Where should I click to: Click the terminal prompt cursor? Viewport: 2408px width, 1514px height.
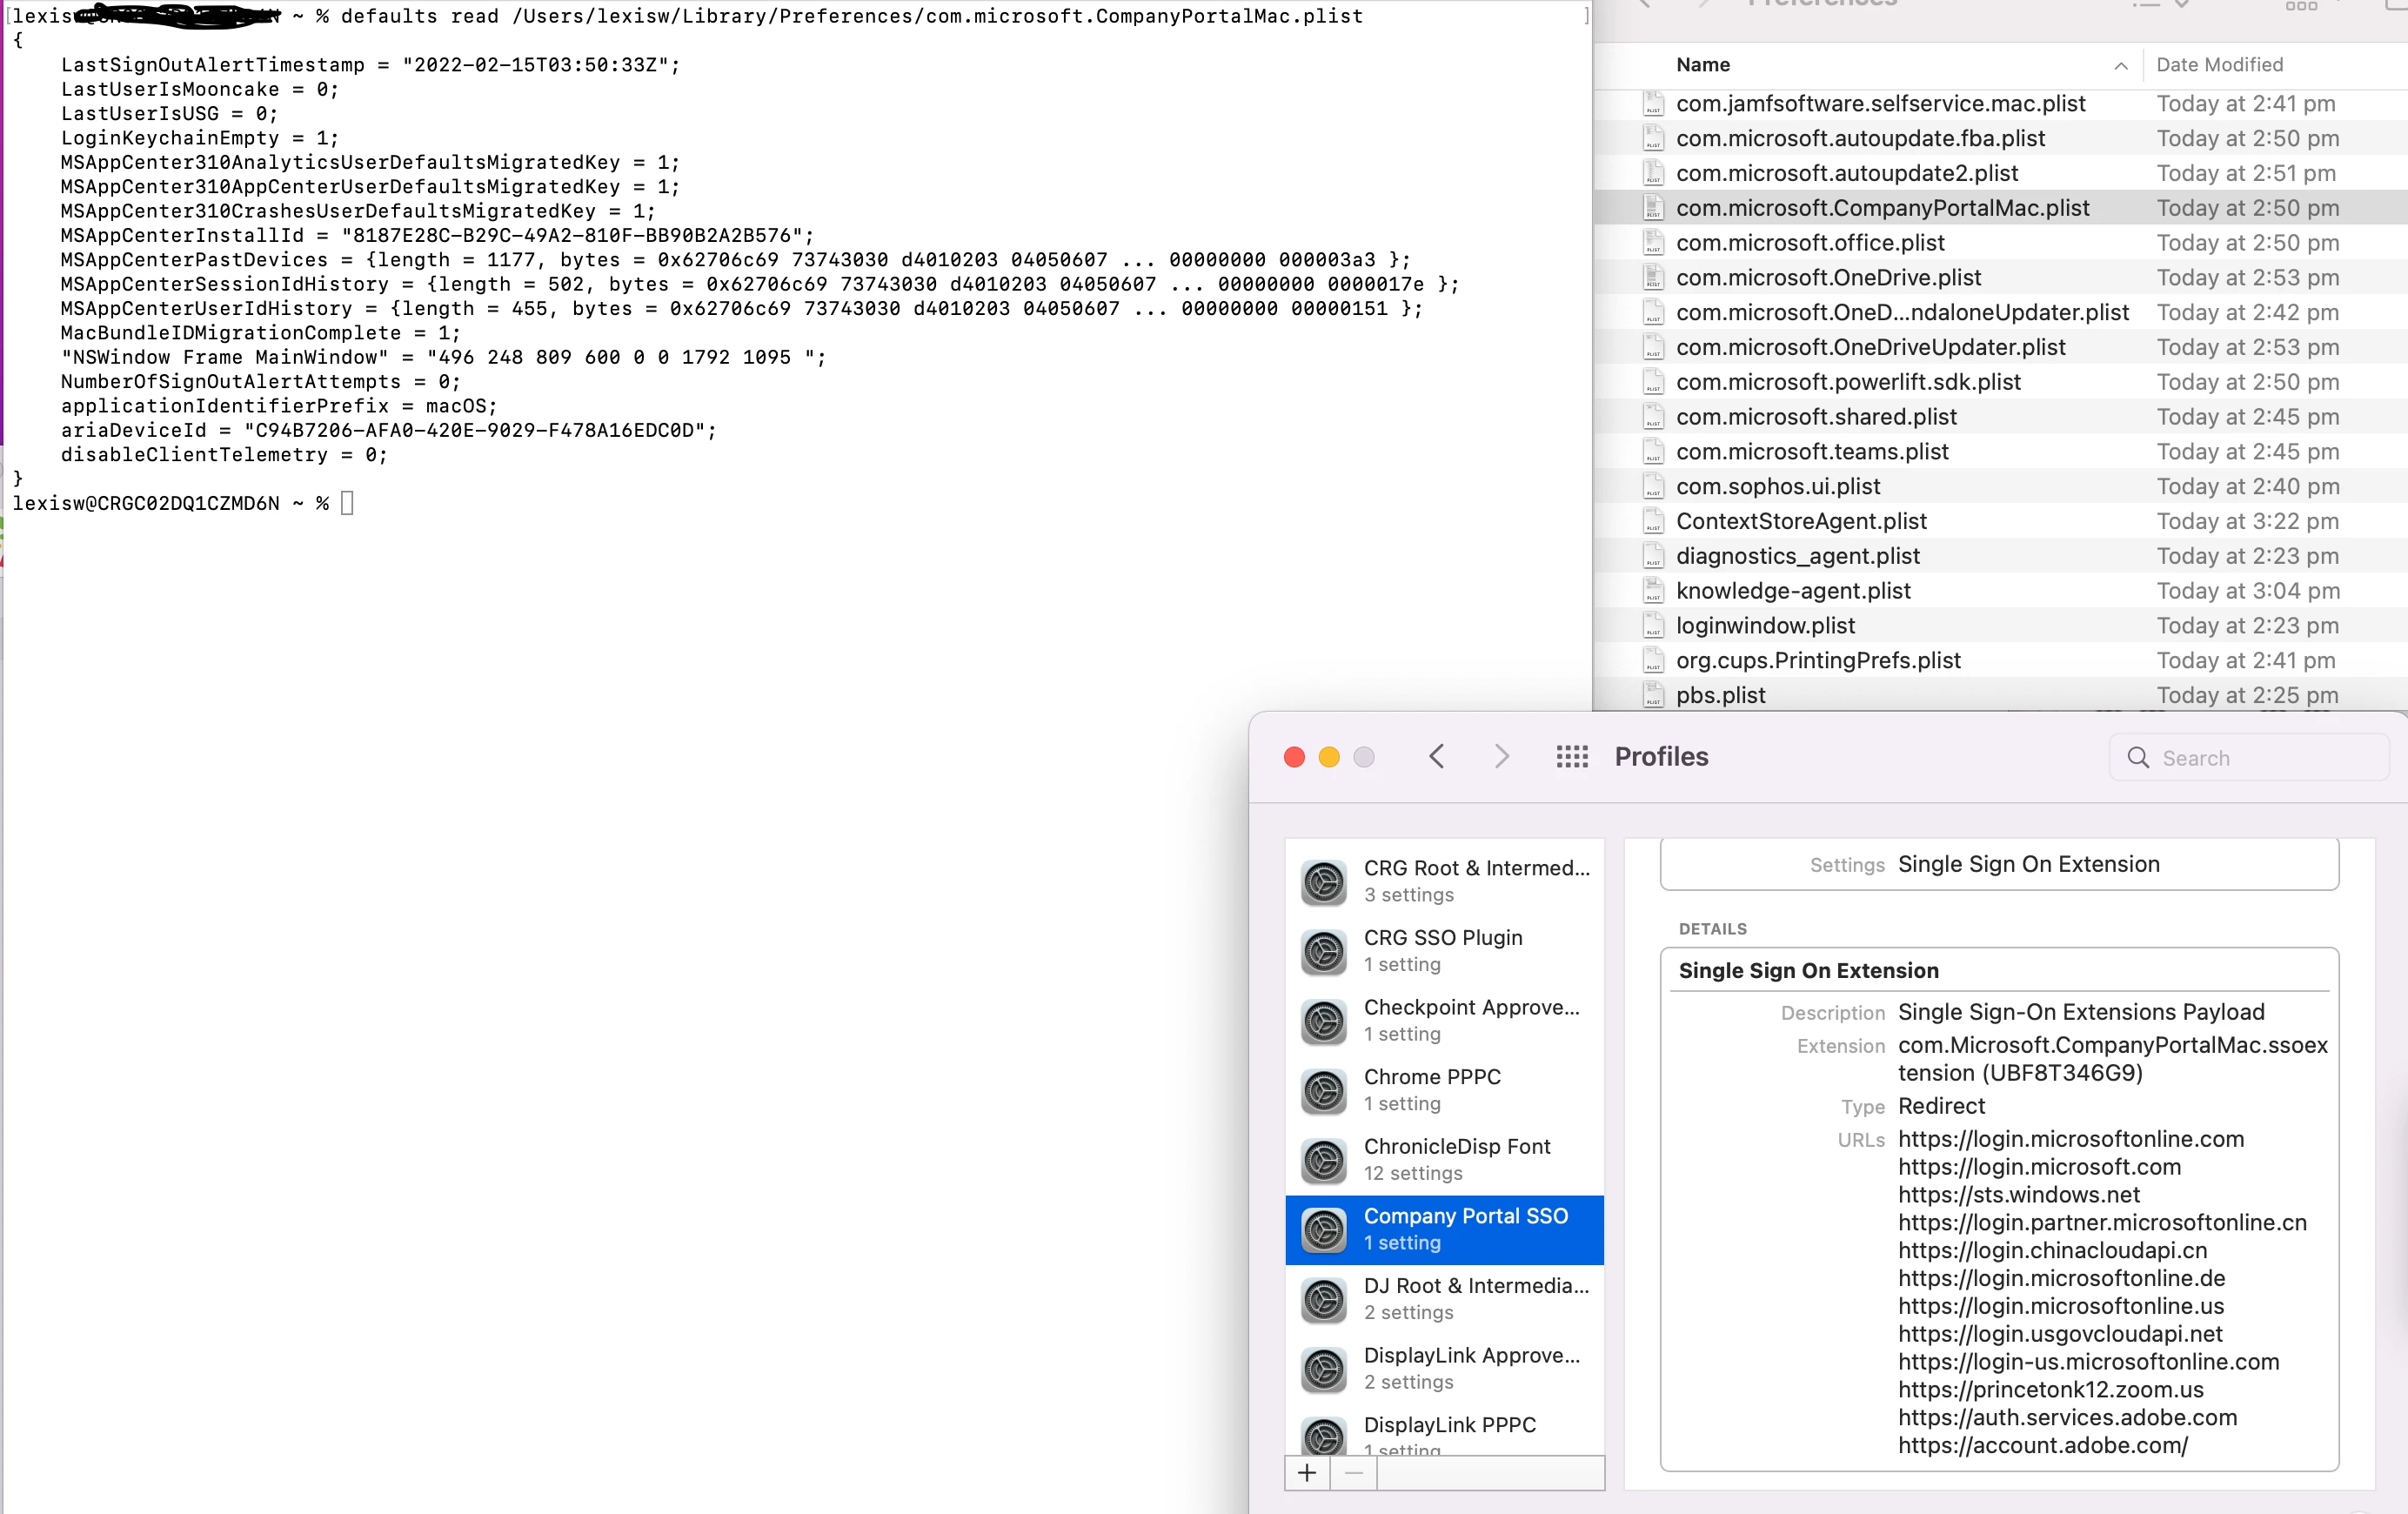pos(347,503)
